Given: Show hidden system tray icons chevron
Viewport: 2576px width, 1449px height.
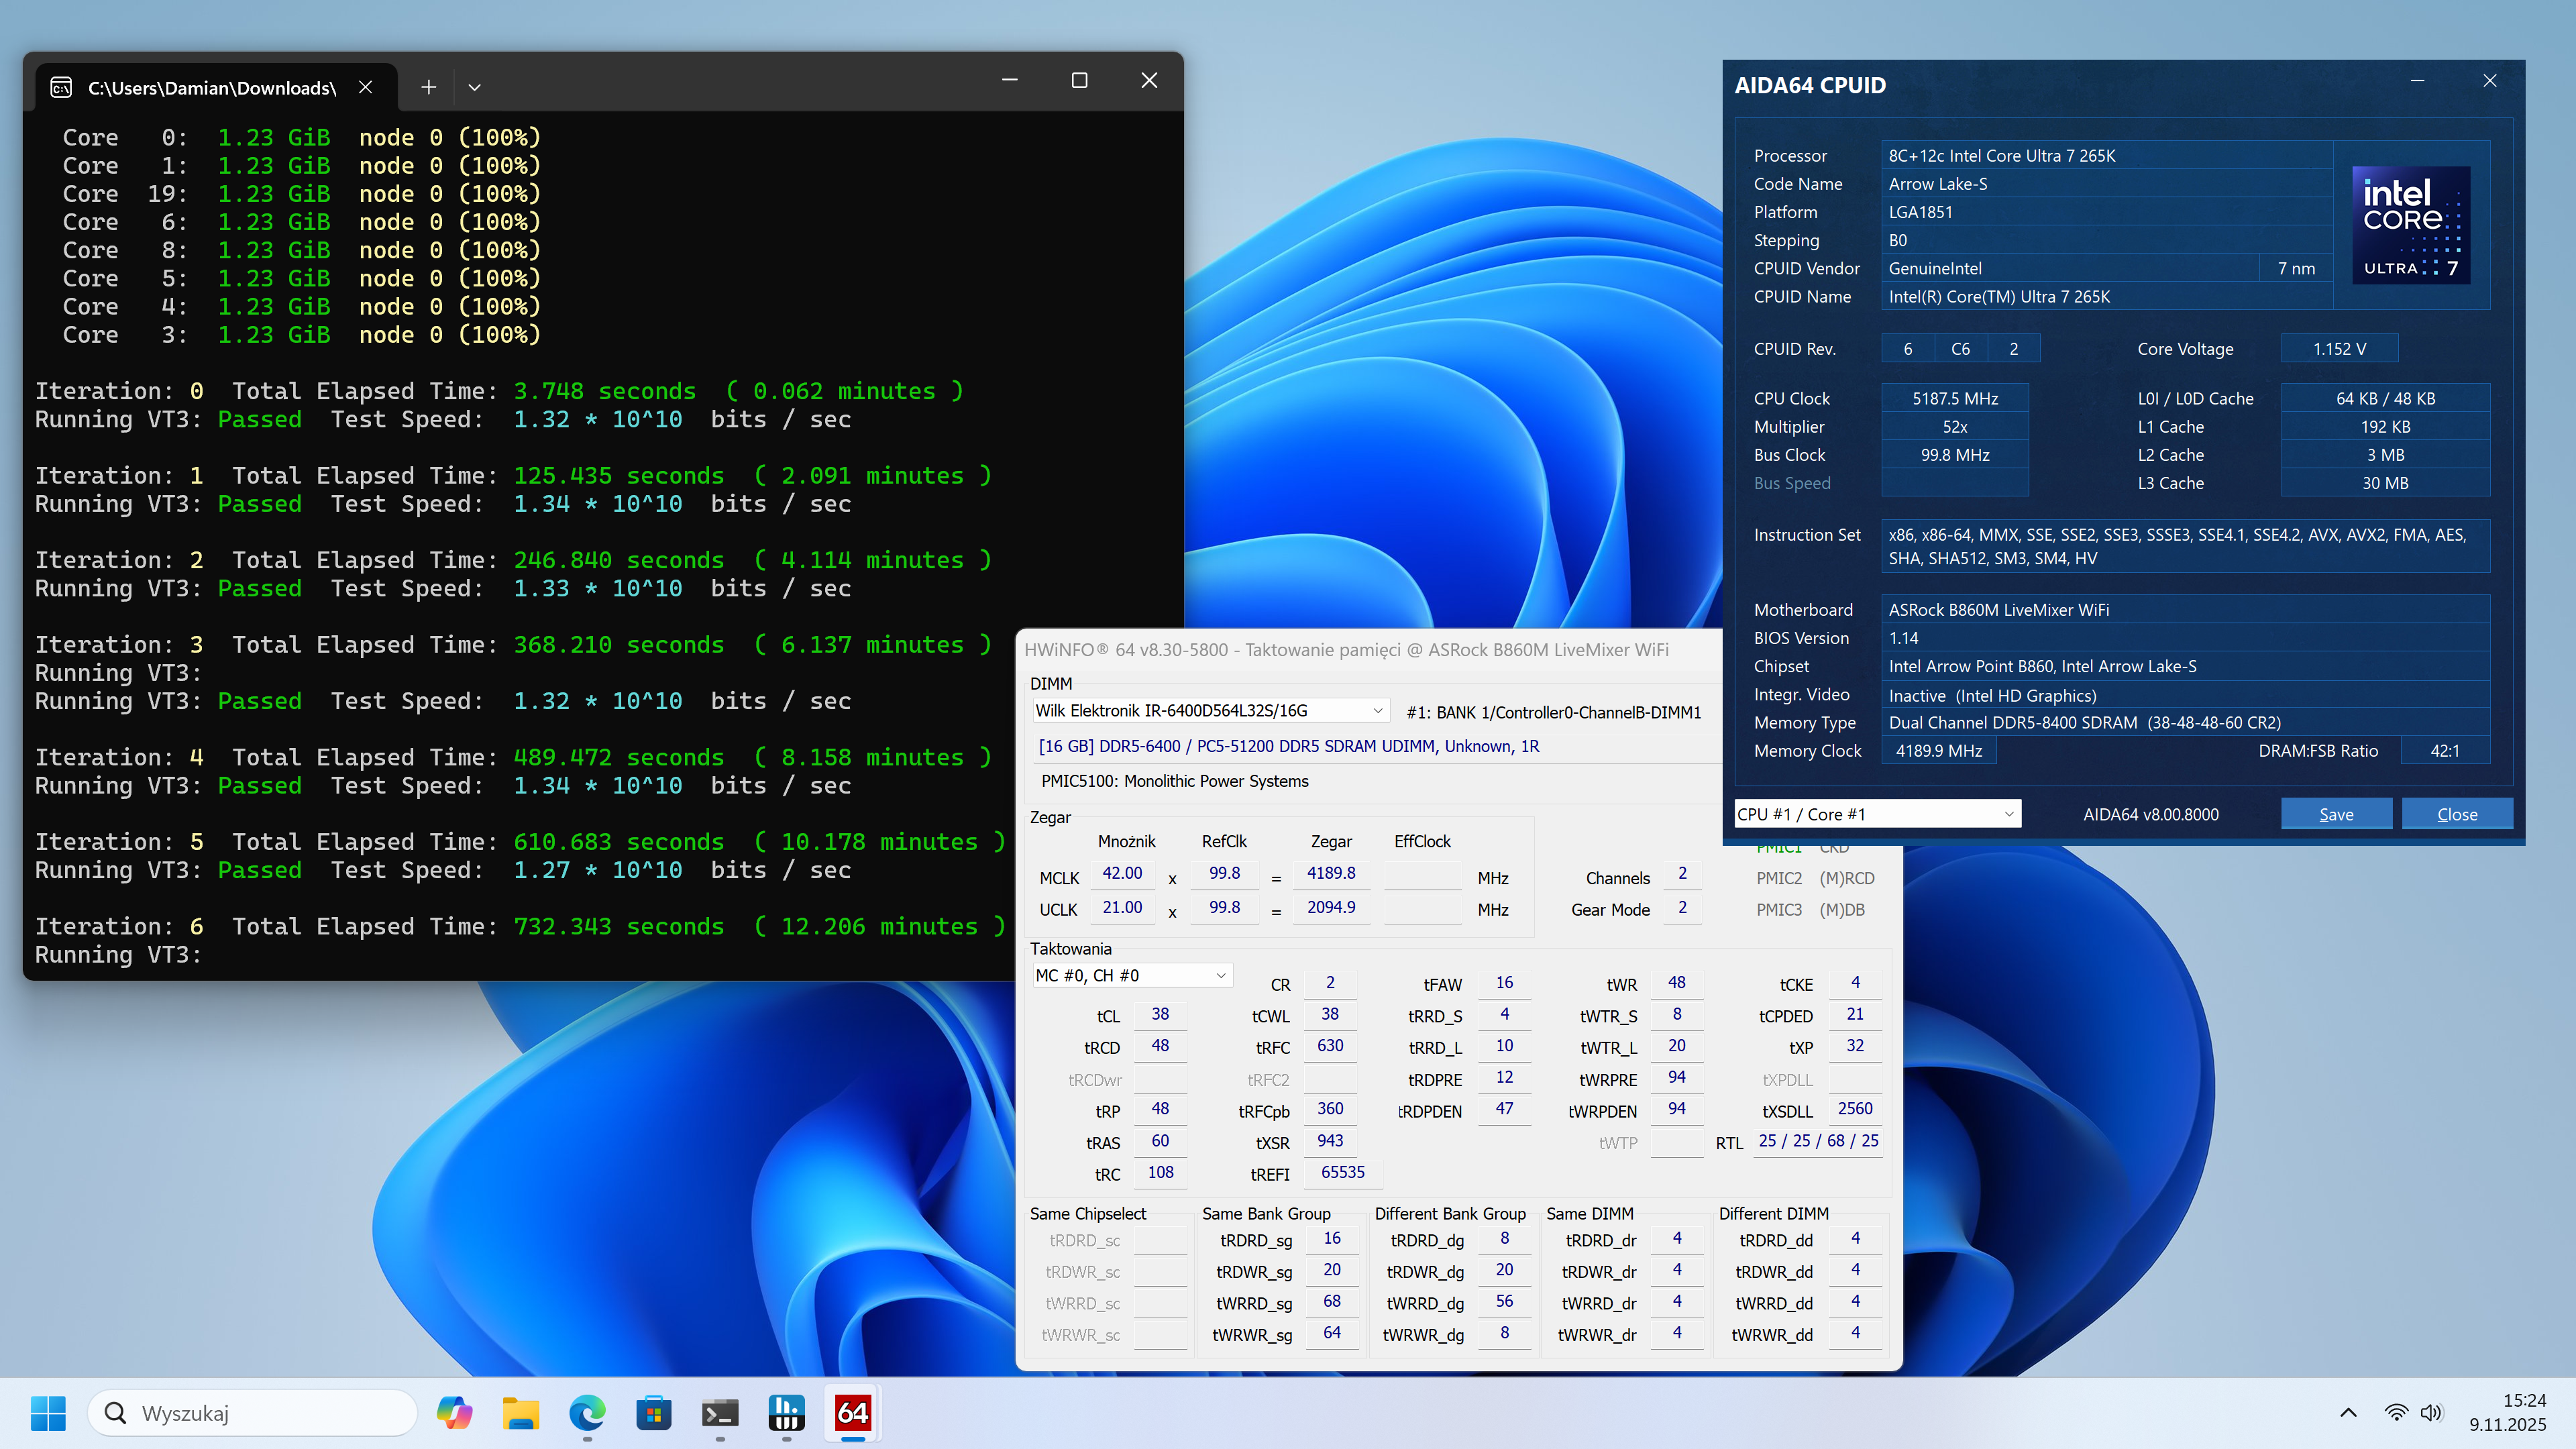Looking at the screenshot, I should 2348,1412.
